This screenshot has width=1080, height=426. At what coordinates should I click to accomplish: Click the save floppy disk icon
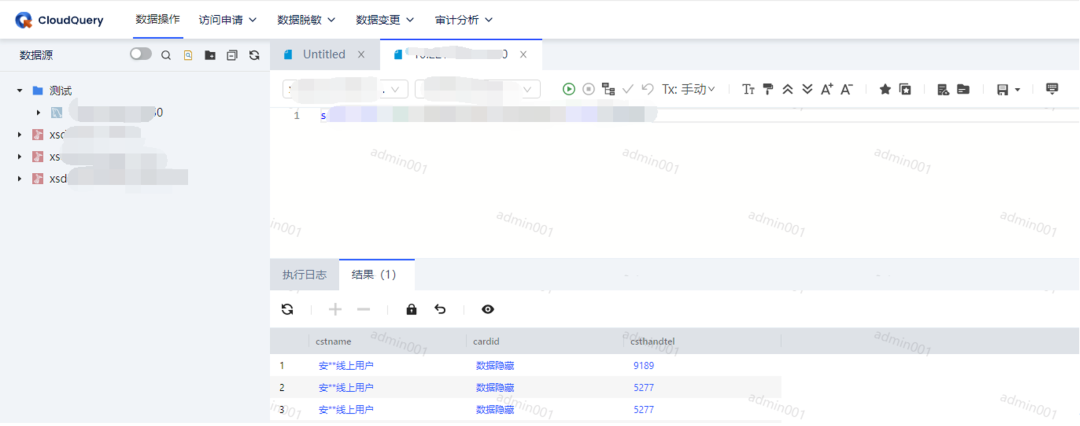click(1003, 89)
